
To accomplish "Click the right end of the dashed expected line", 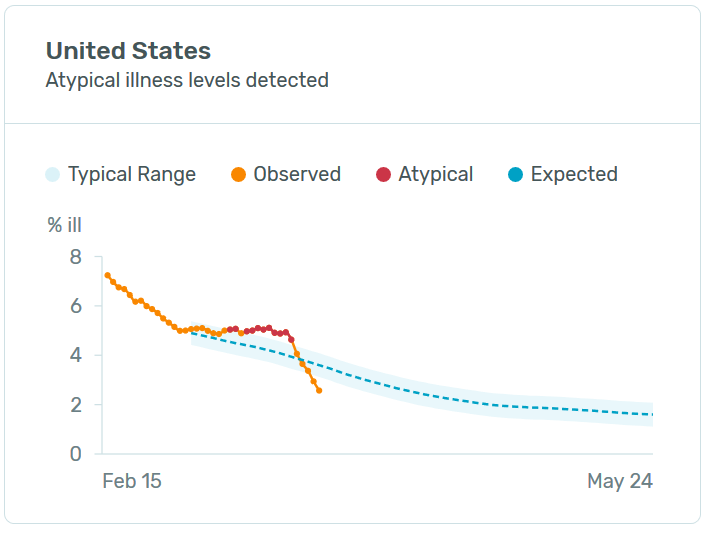I will coord(651,414).
